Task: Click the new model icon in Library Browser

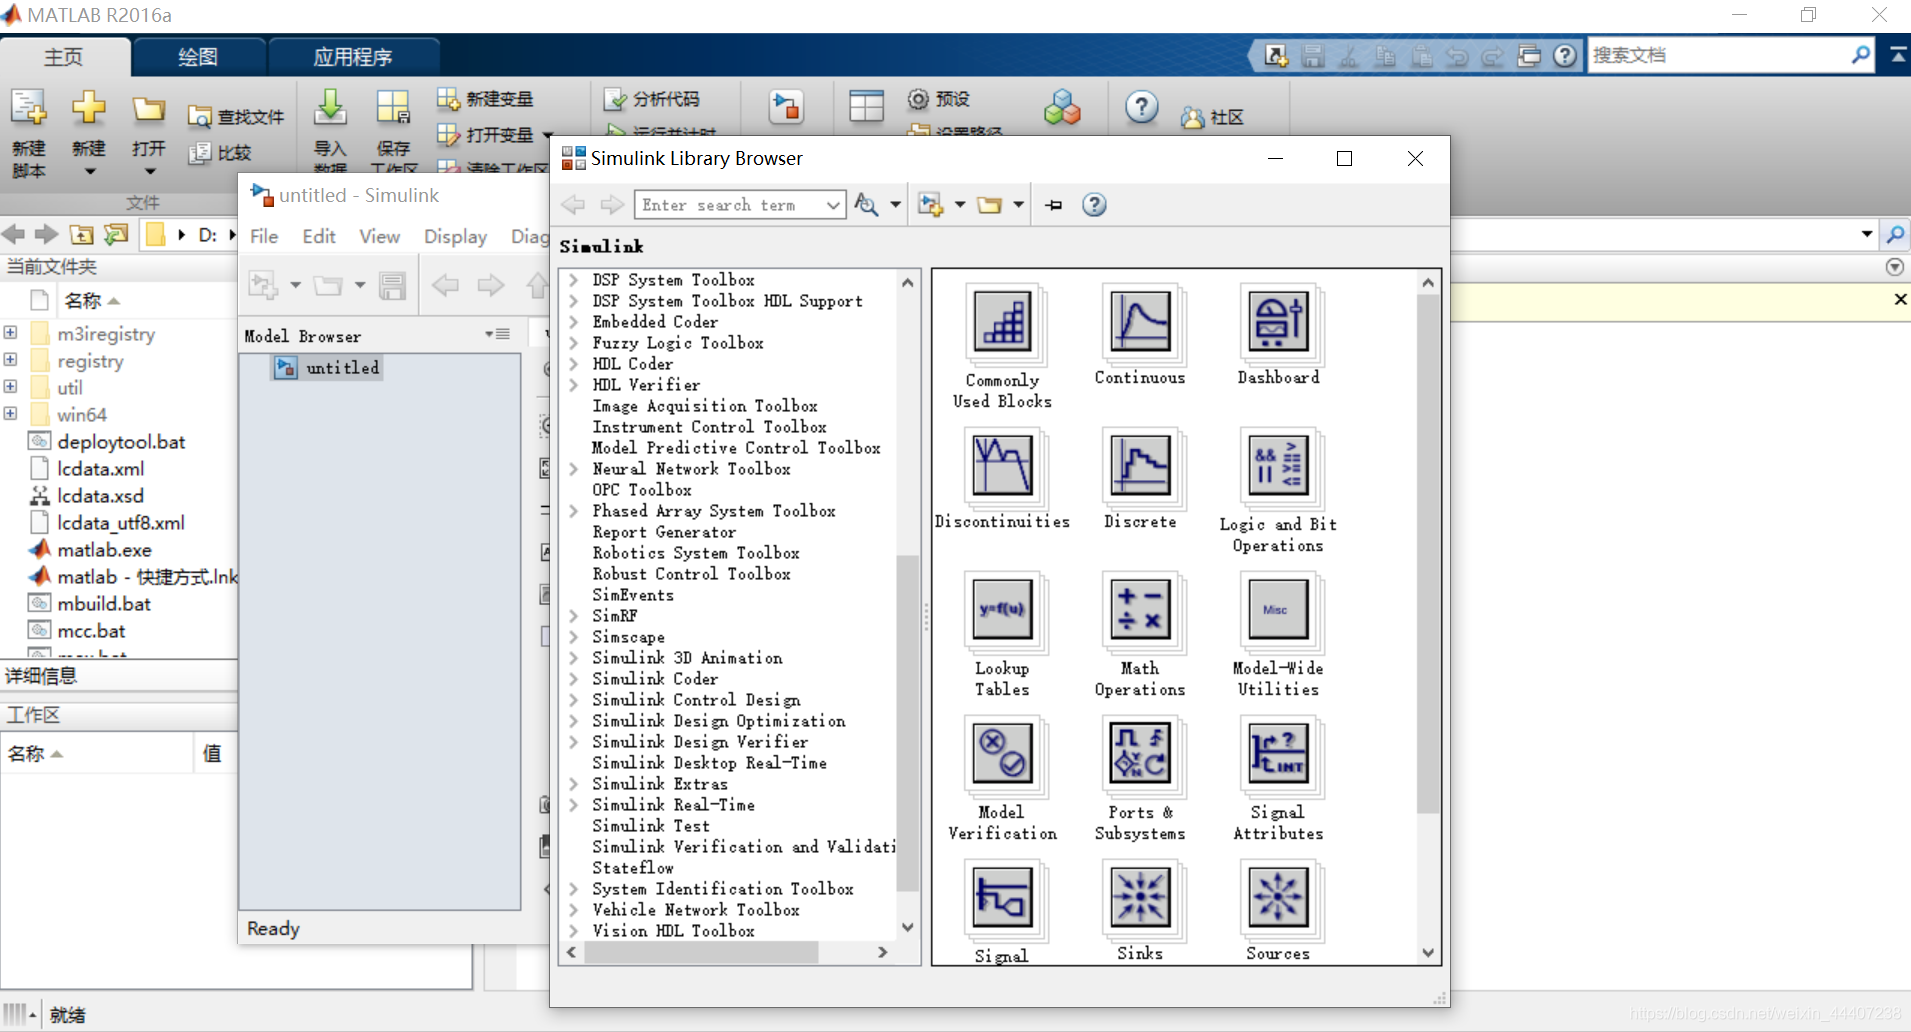Action: tap(931, 205)
